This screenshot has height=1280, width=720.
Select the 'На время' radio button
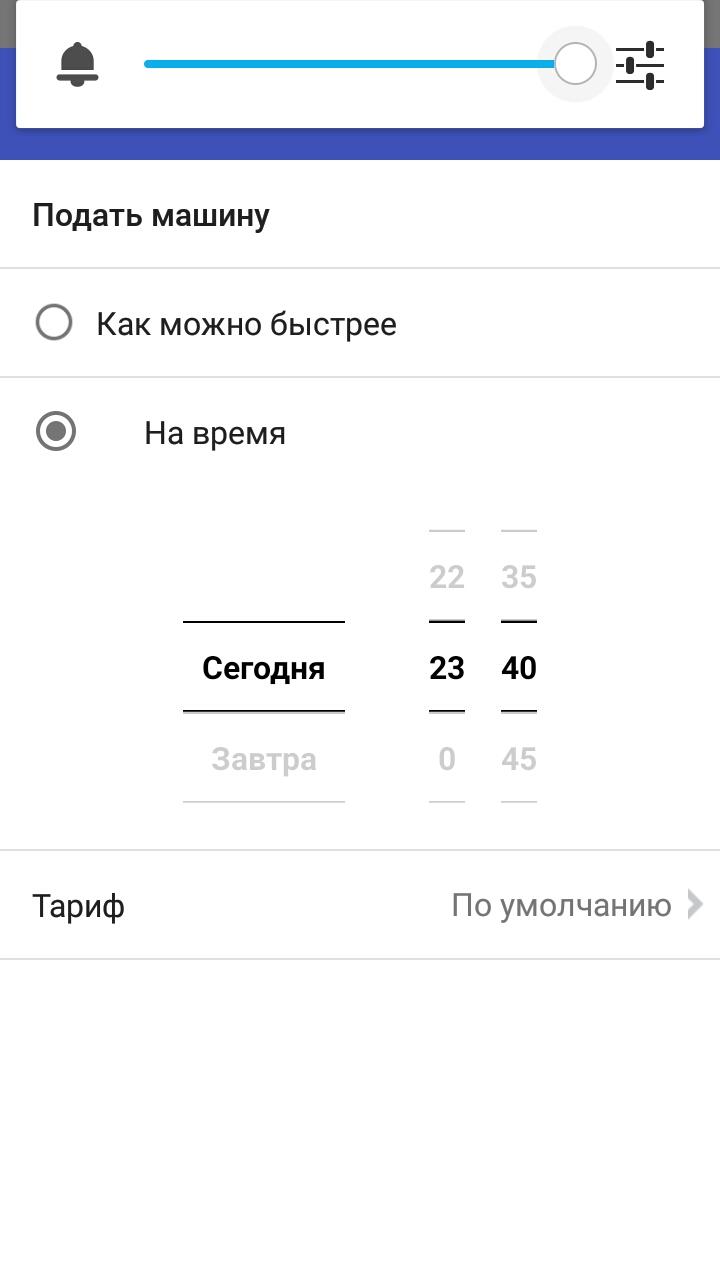[x=56, y=432]
